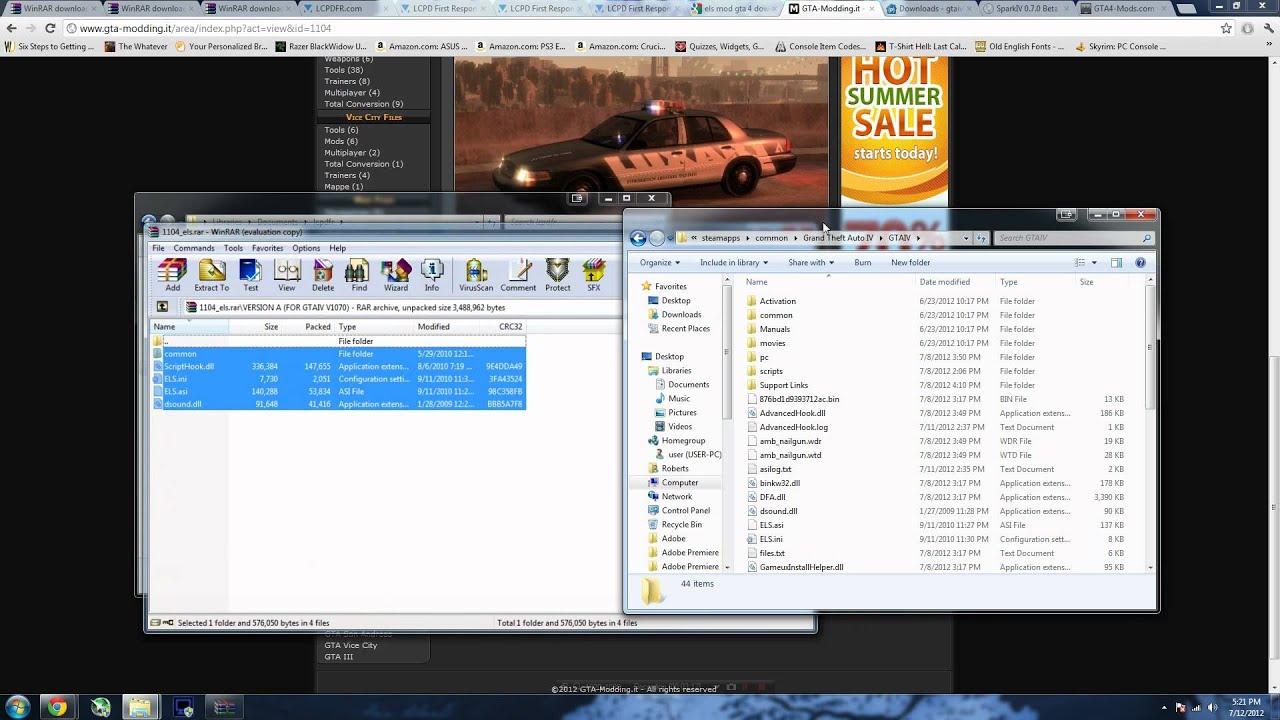The width and height of the screenshot is (1280, 720).
Task: Open the view options dropdown arrow in Explorer
Action: coord(1094,263)
